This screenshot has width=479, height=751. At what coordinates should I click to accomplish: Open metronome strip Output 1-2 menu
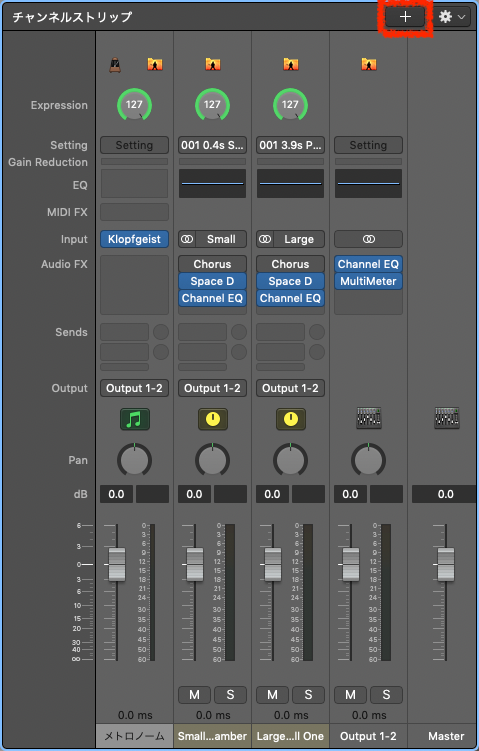click(x=135, y=388)
